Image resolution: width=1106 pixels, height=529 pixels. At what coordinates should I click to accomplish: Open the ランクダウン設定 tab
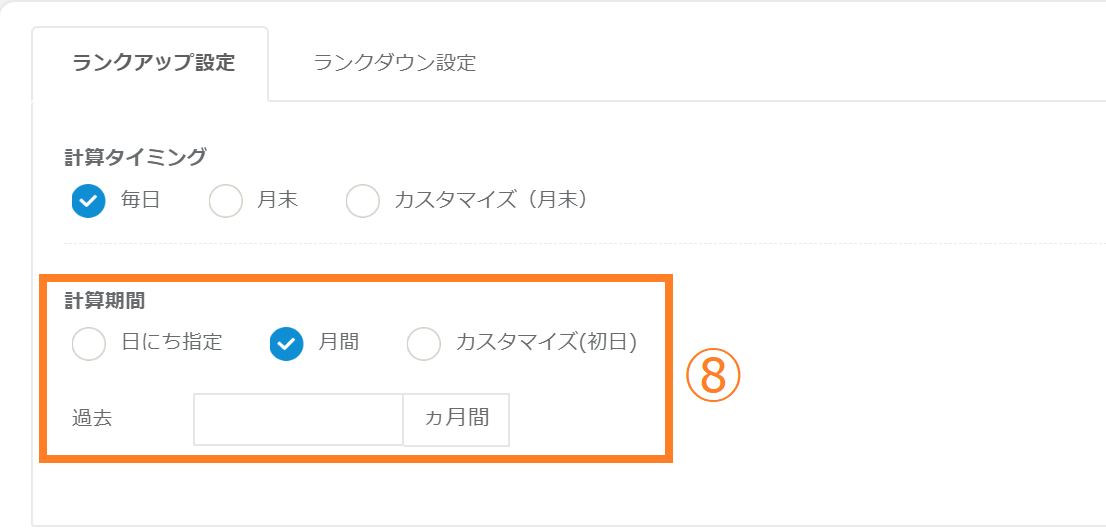pos(394,63)
